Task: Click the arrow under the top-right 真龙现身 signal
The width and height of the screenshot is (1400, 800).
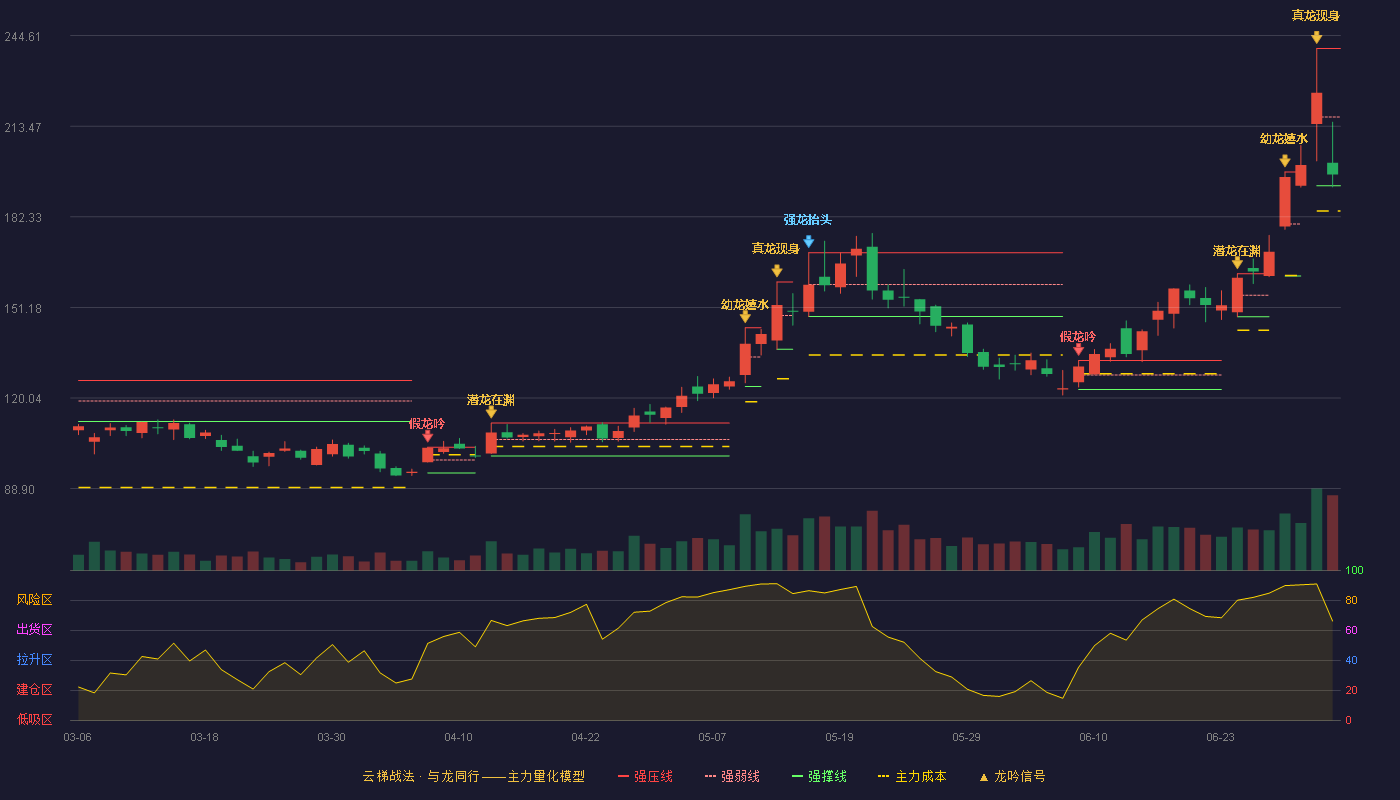Action: (1317, 37)
